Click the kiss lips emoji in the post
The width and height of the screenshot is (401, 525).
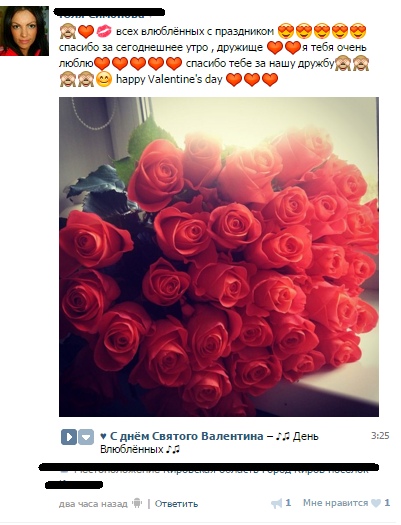point(104,31)
